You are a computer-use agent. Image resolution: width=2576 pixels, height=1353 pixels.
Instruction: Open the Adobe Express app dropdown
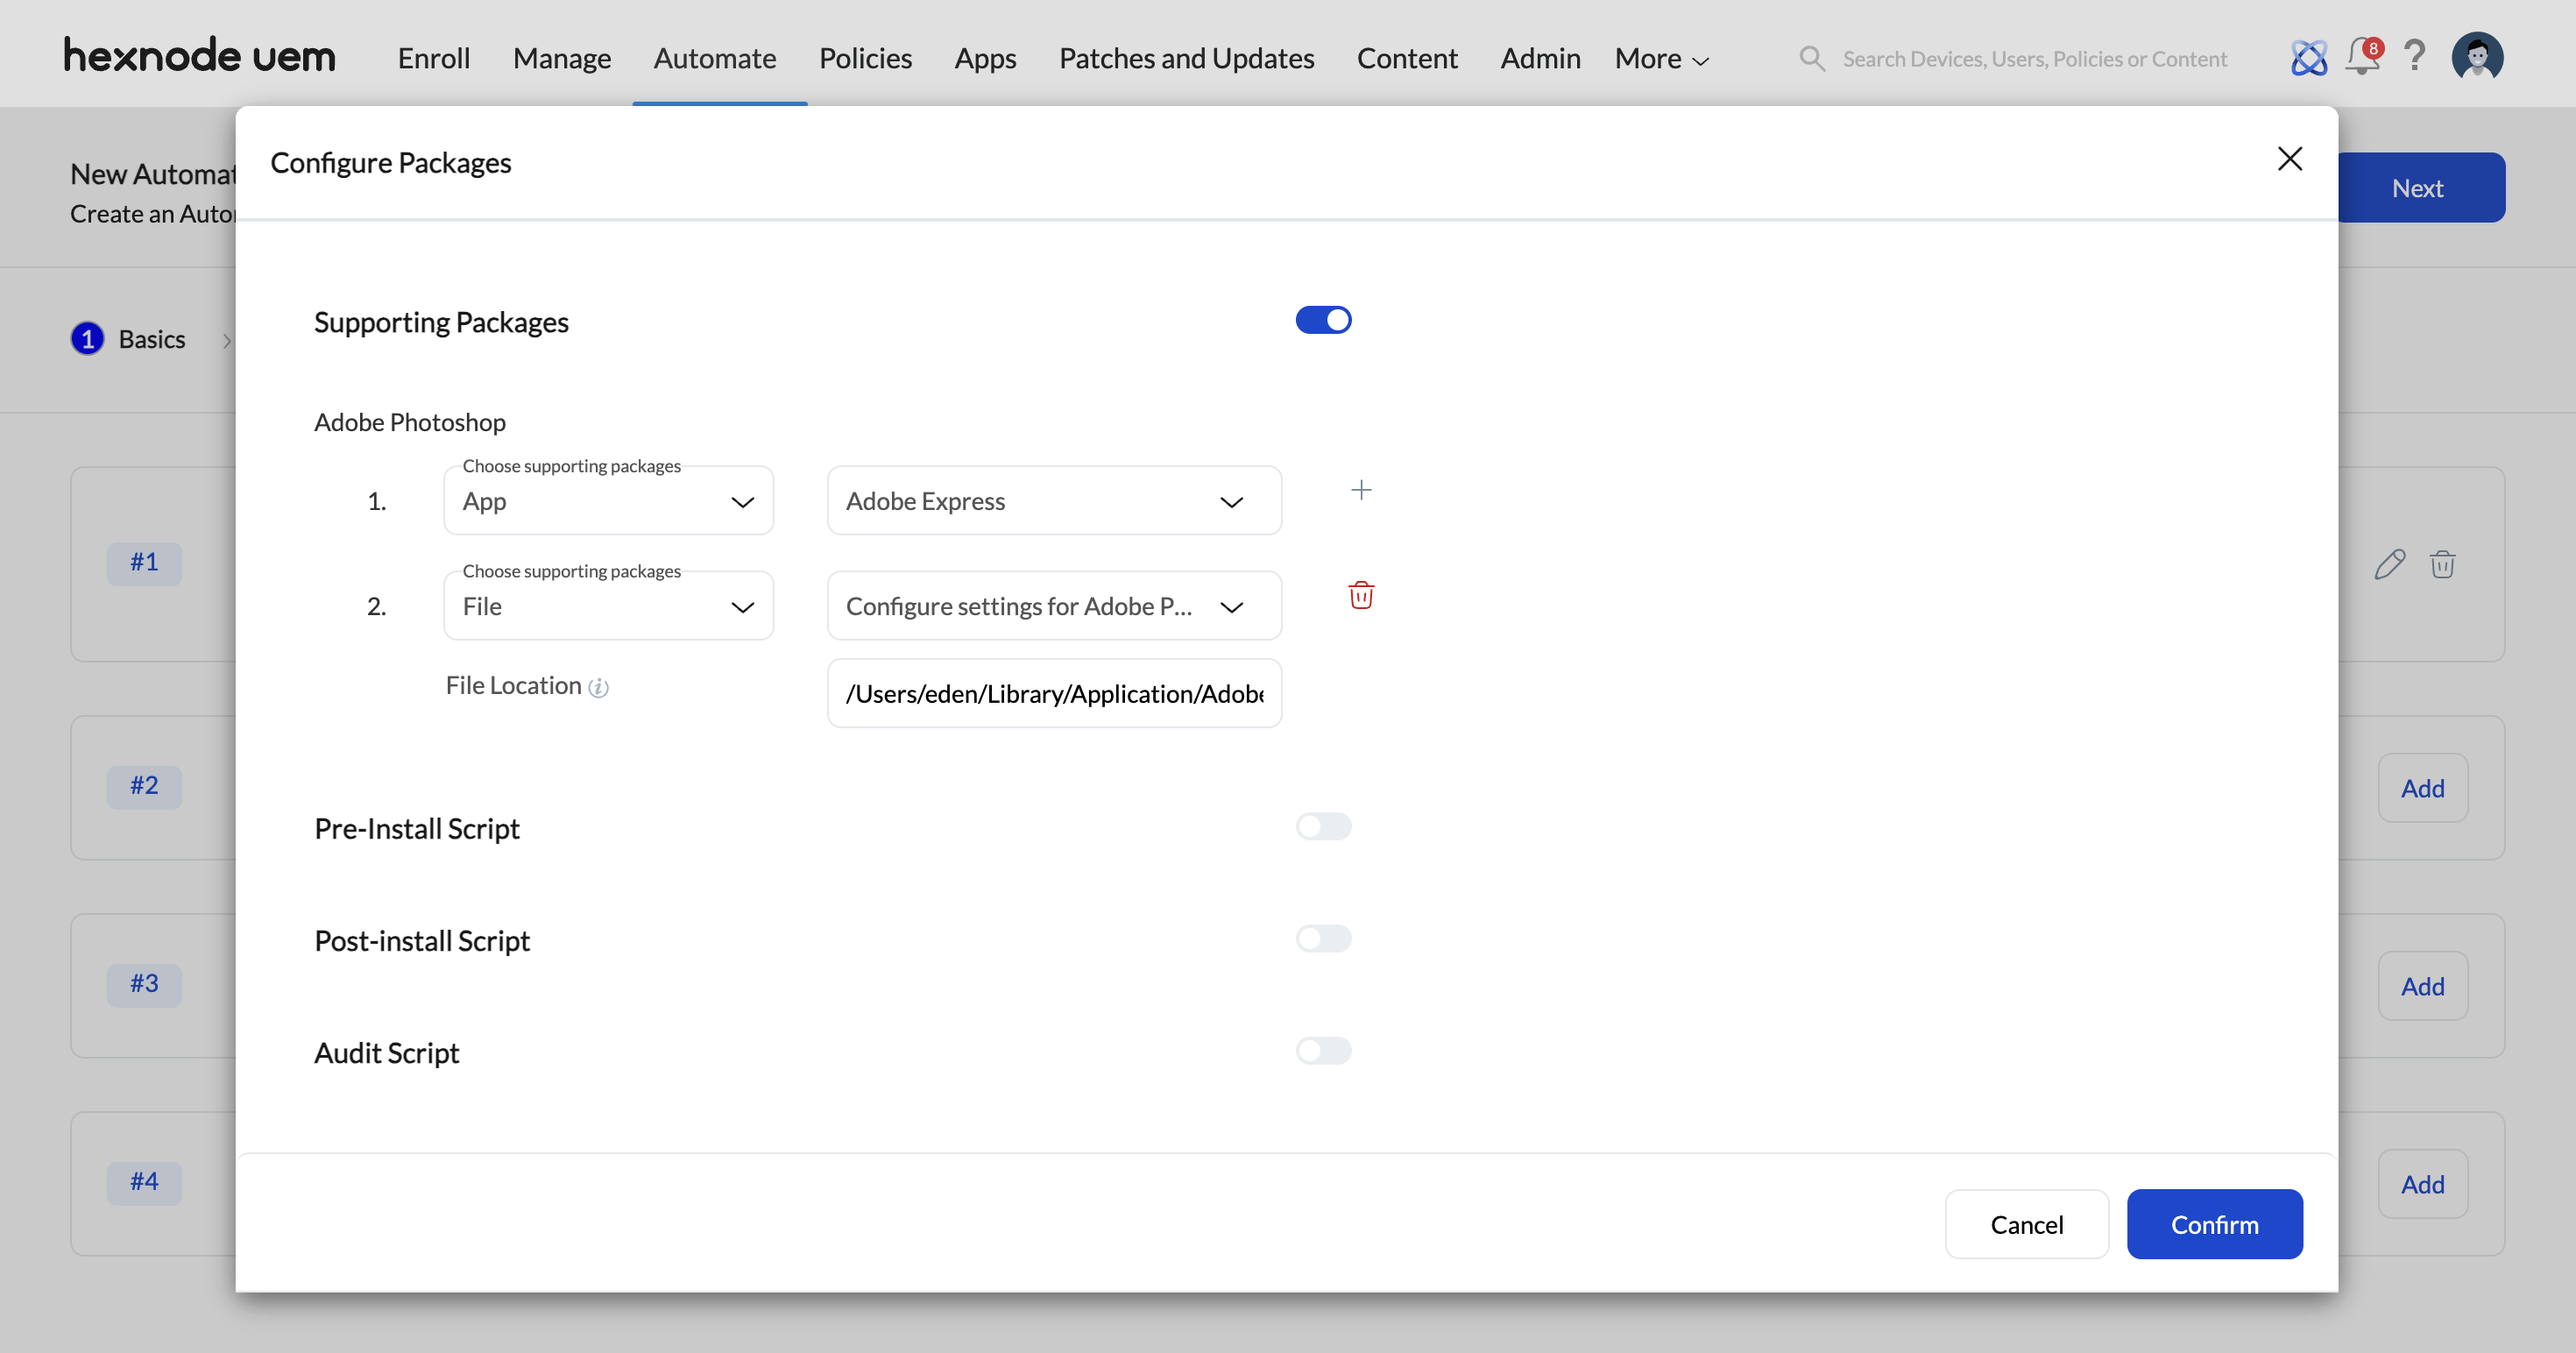point(1054,501)
